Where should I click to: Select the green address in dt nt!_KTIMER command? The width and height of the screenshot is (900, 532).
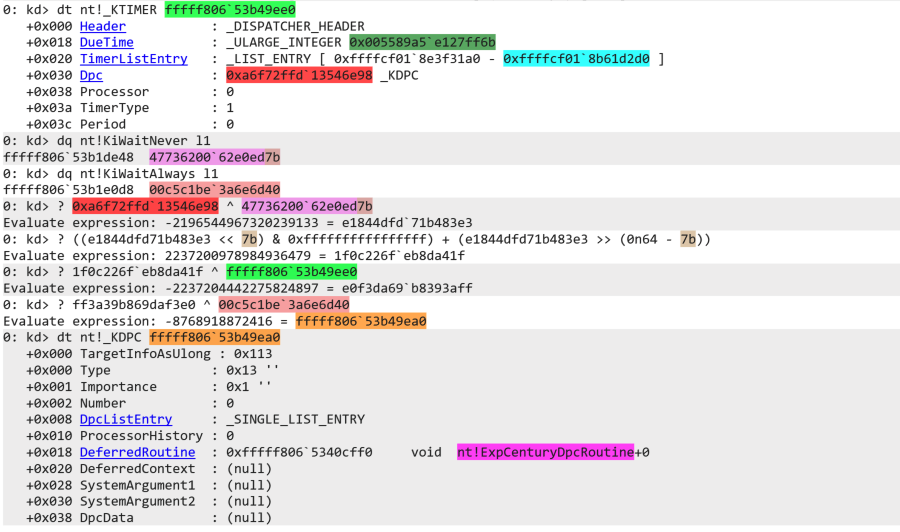[230, 10]
